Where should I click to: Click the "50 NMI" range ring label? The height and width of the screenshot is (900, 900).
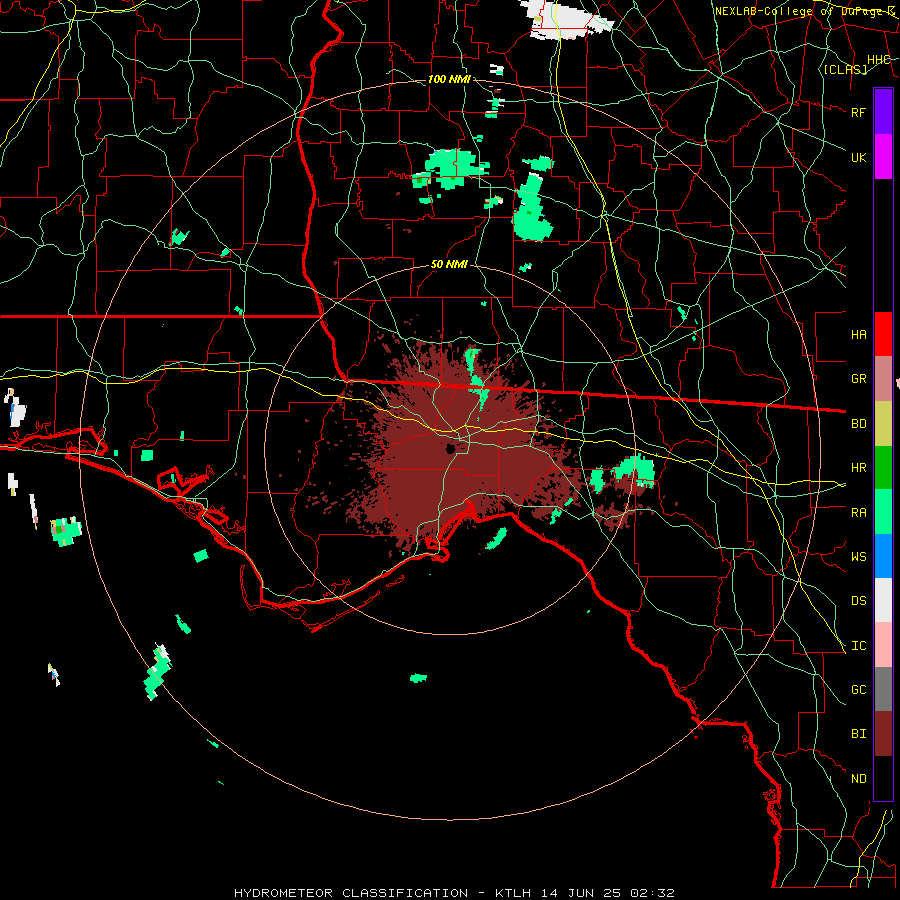[x=449, y=264]
